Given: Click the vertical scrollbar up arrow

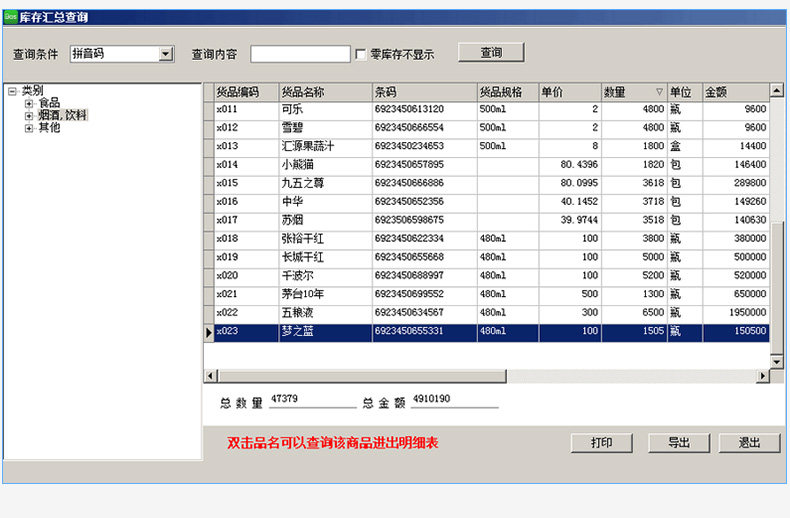Looking at the screenshot, I should 776,91.
